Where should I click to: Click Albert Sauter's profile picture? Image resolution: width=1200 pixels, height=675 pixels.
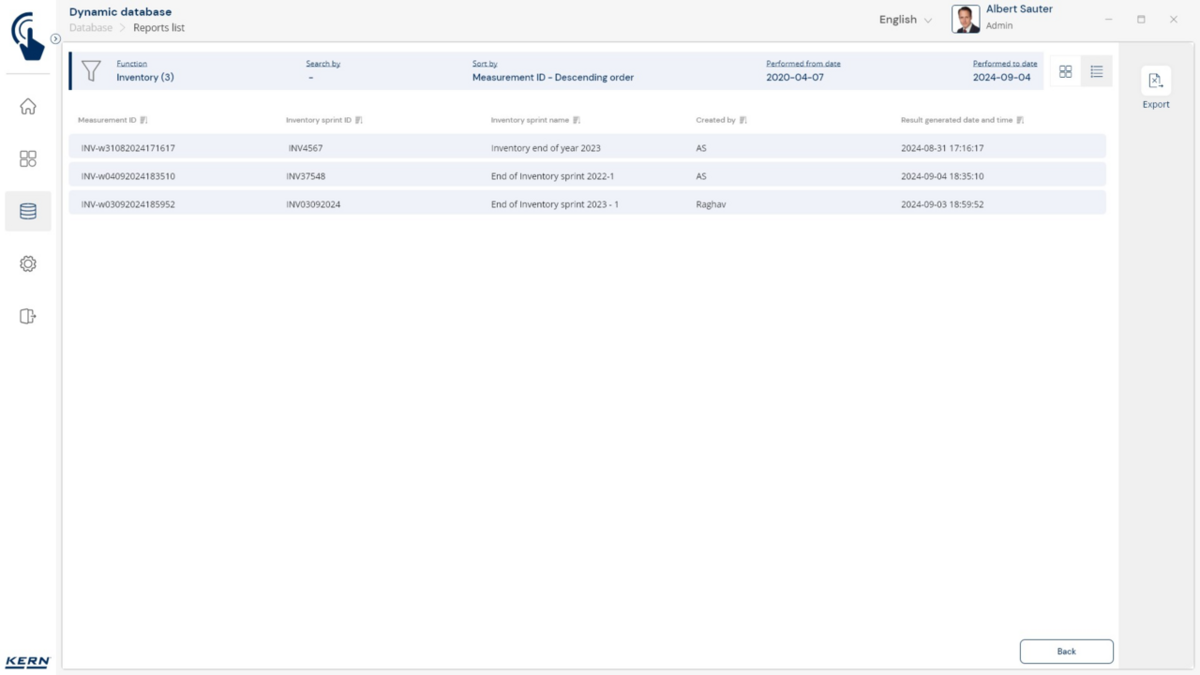(x=966, y=19)
